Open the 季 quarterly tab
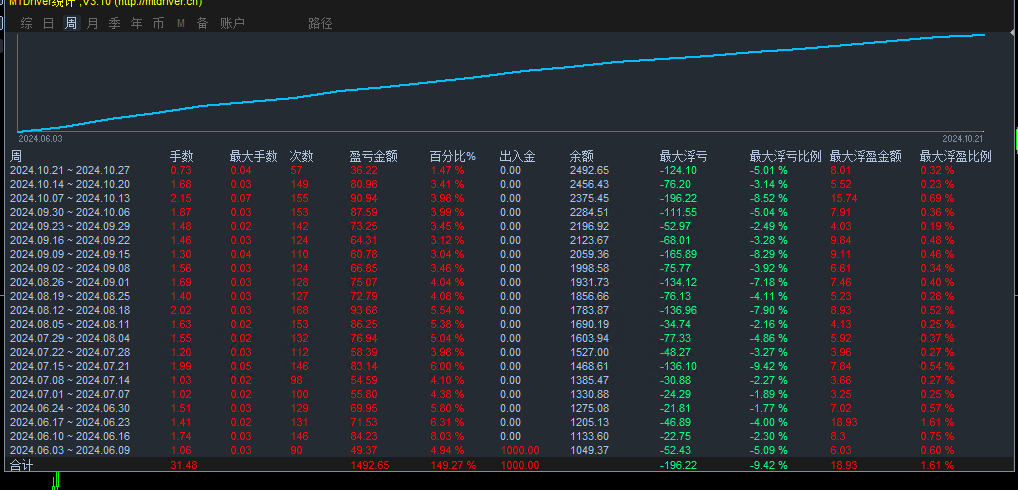Viewport: 1018px width, 490px height. point(115,23)
